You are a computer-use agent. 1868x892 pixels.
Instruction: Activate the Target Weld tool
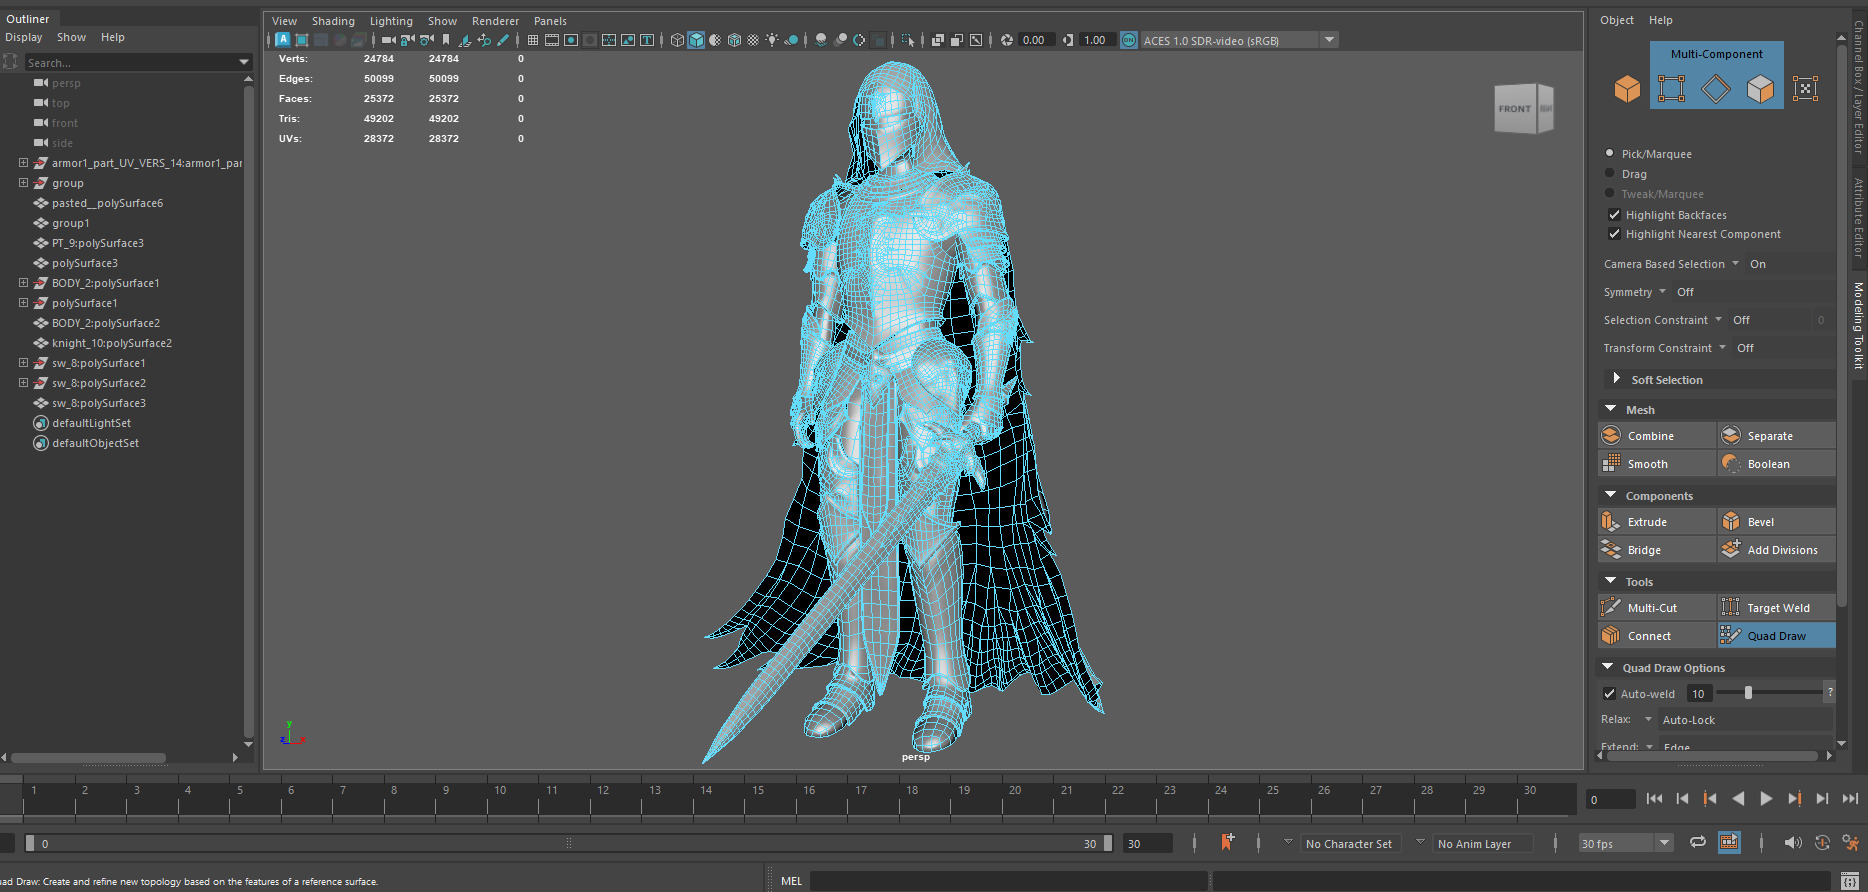click(1776, 608)
